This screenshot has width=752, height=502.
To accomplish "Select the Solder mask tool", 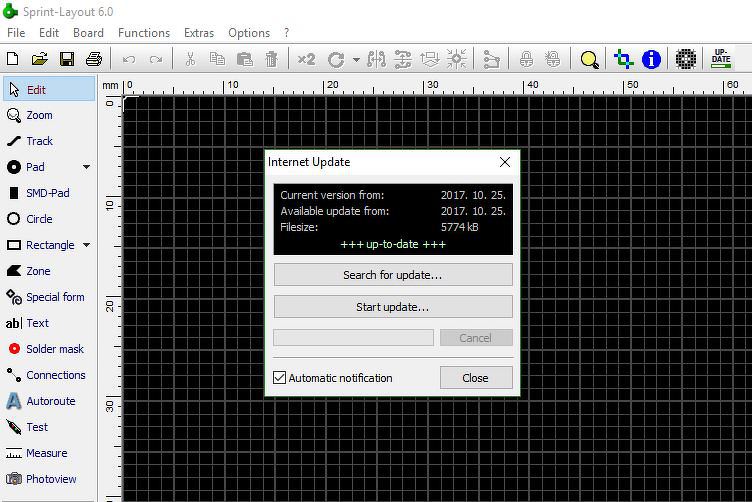I will (49, 349).
